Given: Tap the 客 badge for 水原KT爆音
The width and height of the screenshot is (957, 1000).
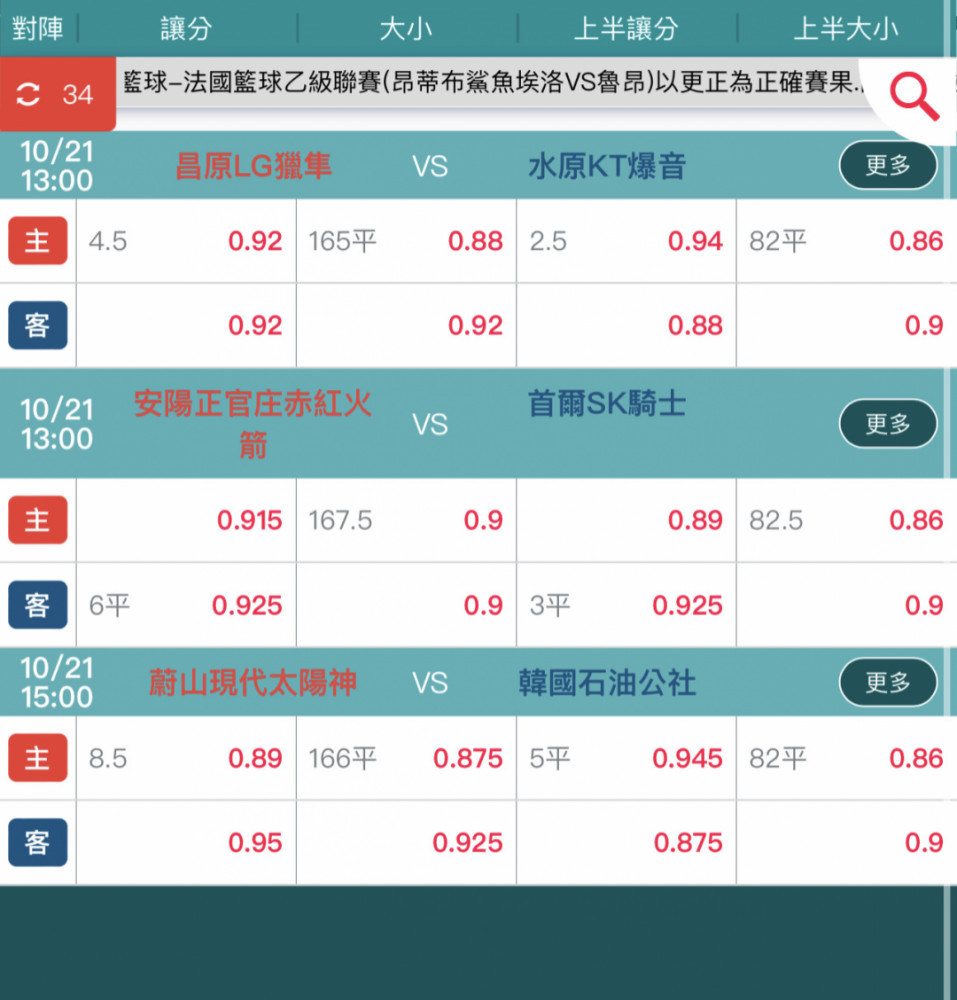Looking at the screenshot, I should coord(38,325).
